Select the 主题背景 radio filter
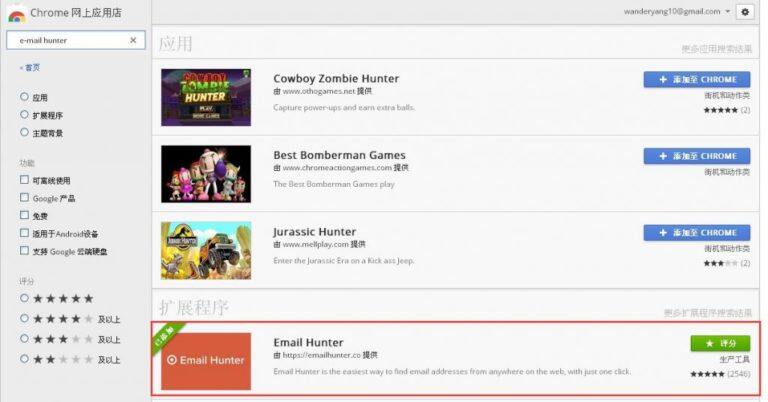768x402 pixels. point(24,132)
